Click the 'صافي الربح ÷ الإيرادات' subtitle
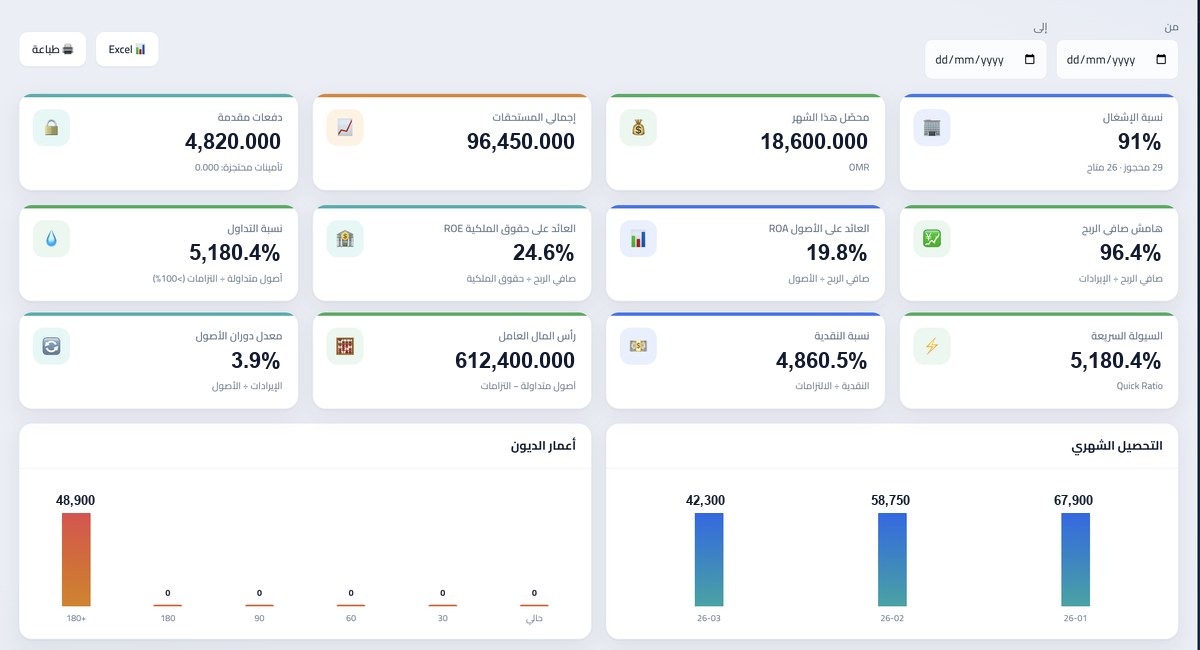 [x=1120, y=278]
